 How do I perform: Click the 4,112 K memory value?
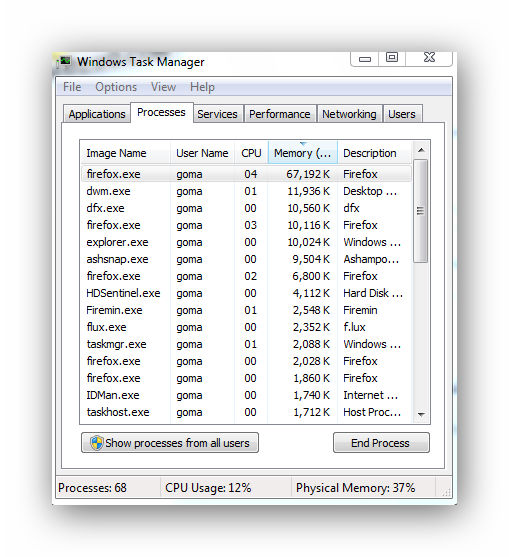pos(311,293)
